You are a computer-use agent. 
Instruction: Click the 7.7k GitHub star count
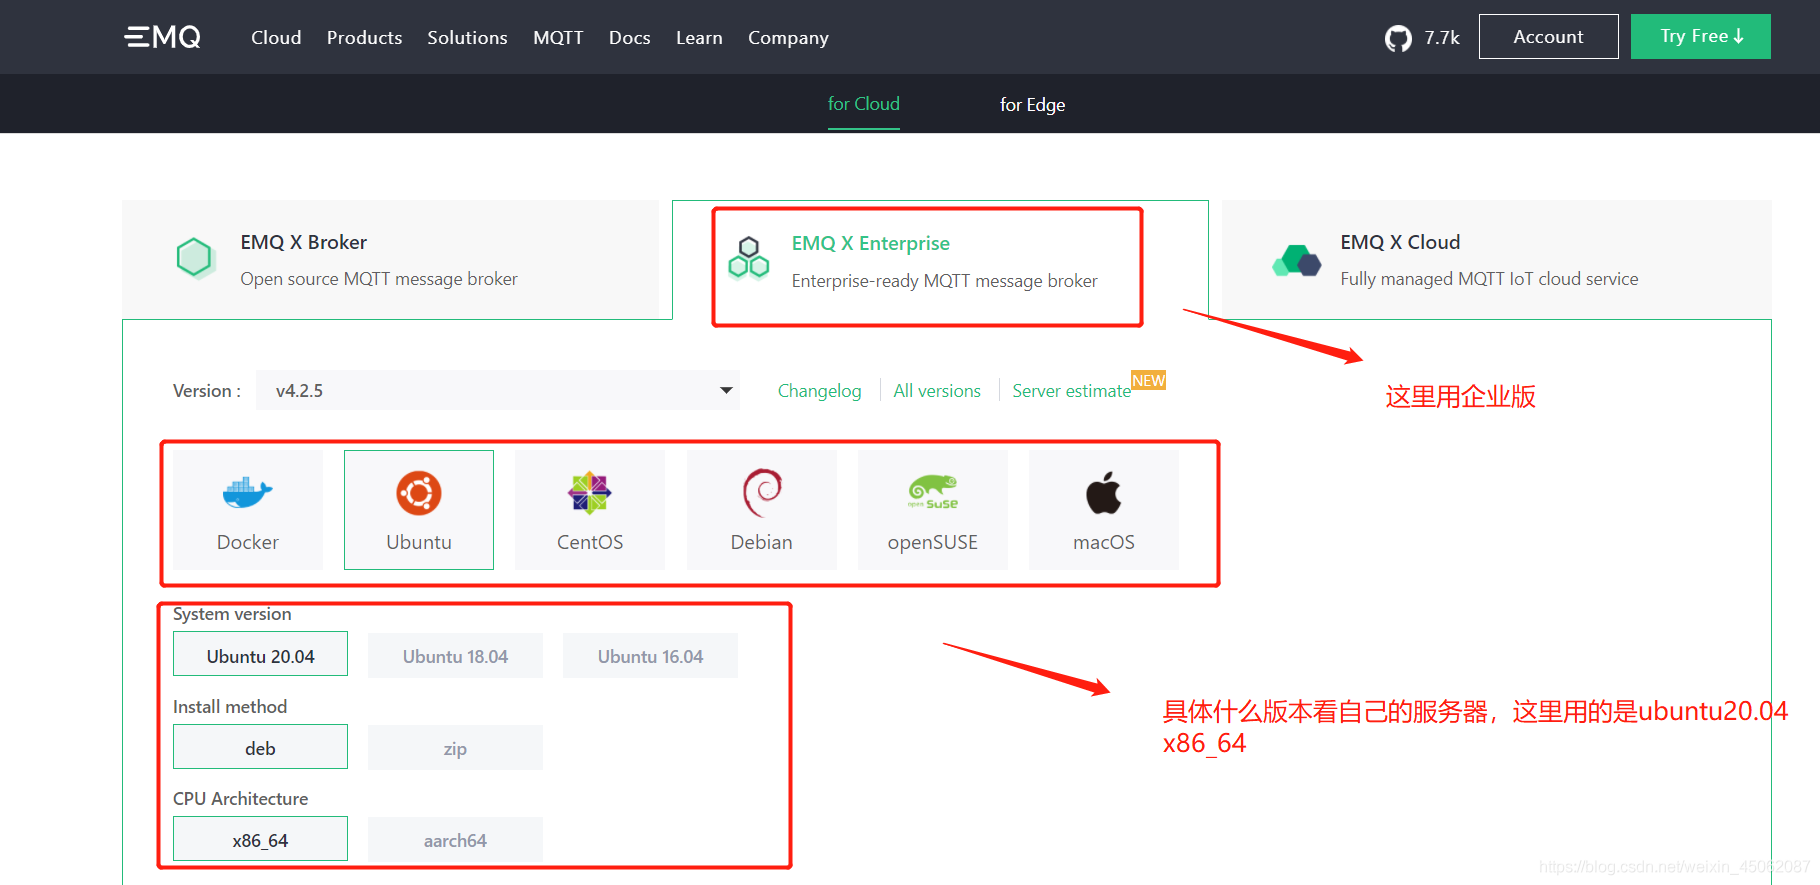point(1442,38)
